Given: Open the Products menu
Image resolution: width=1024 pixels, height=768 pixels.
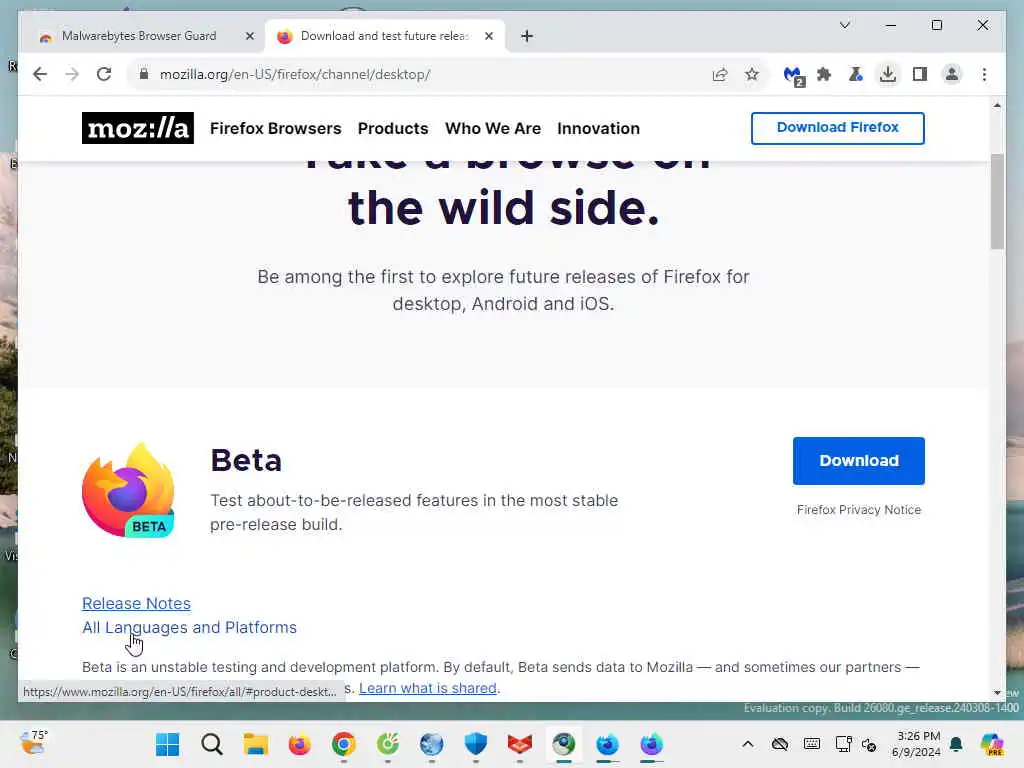Looking at the screenshot, I should pos(393,128).
